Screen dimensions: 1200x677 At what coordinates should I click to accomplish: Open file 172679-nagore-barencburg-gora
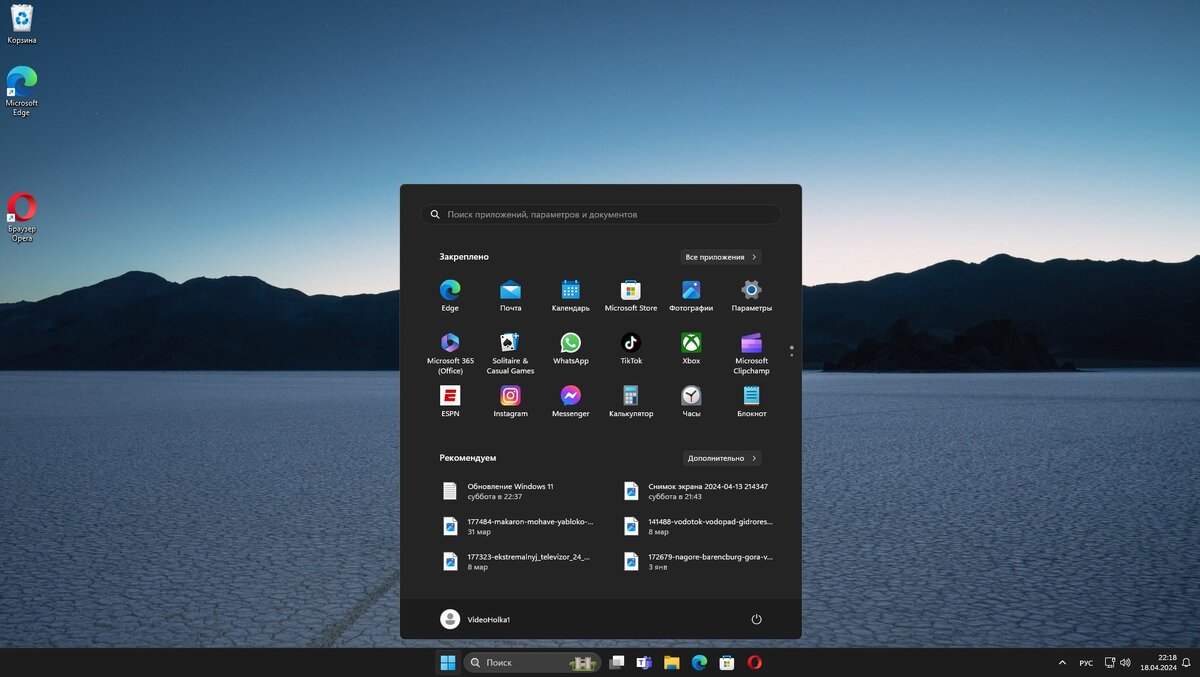coord(699,561)
